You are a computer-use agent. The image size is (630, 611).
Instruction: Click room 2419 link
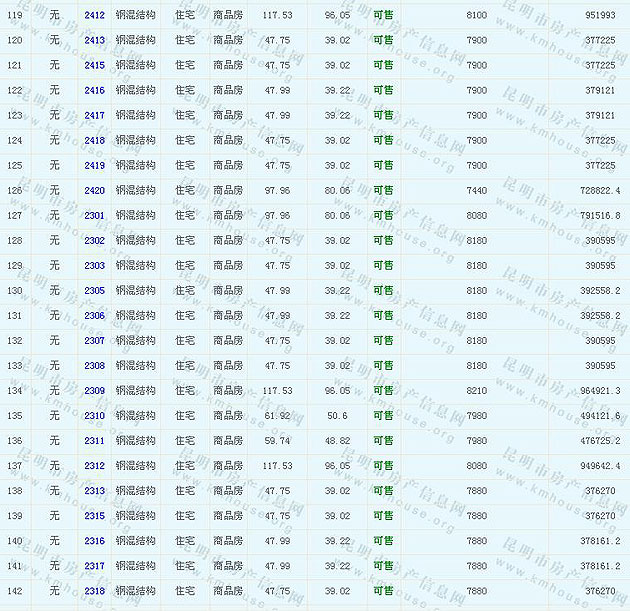[94, 166]
